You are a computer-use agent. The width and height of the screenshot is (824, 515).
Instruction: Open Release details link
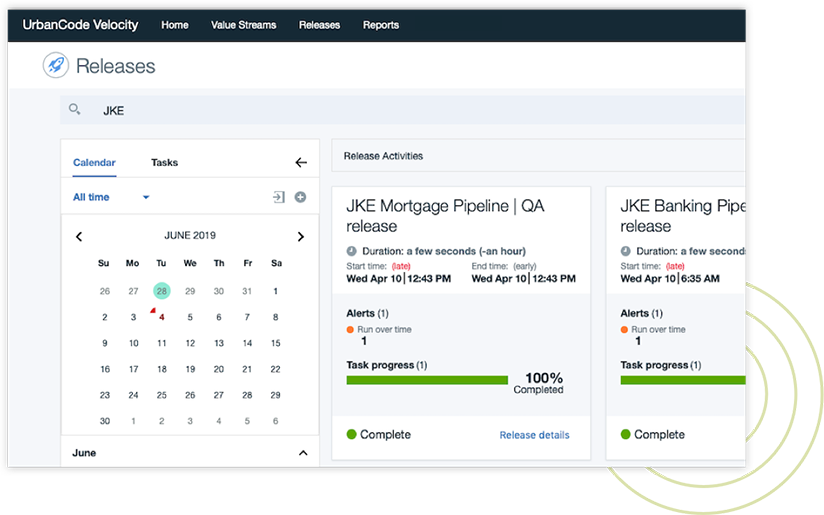(534, 435)
